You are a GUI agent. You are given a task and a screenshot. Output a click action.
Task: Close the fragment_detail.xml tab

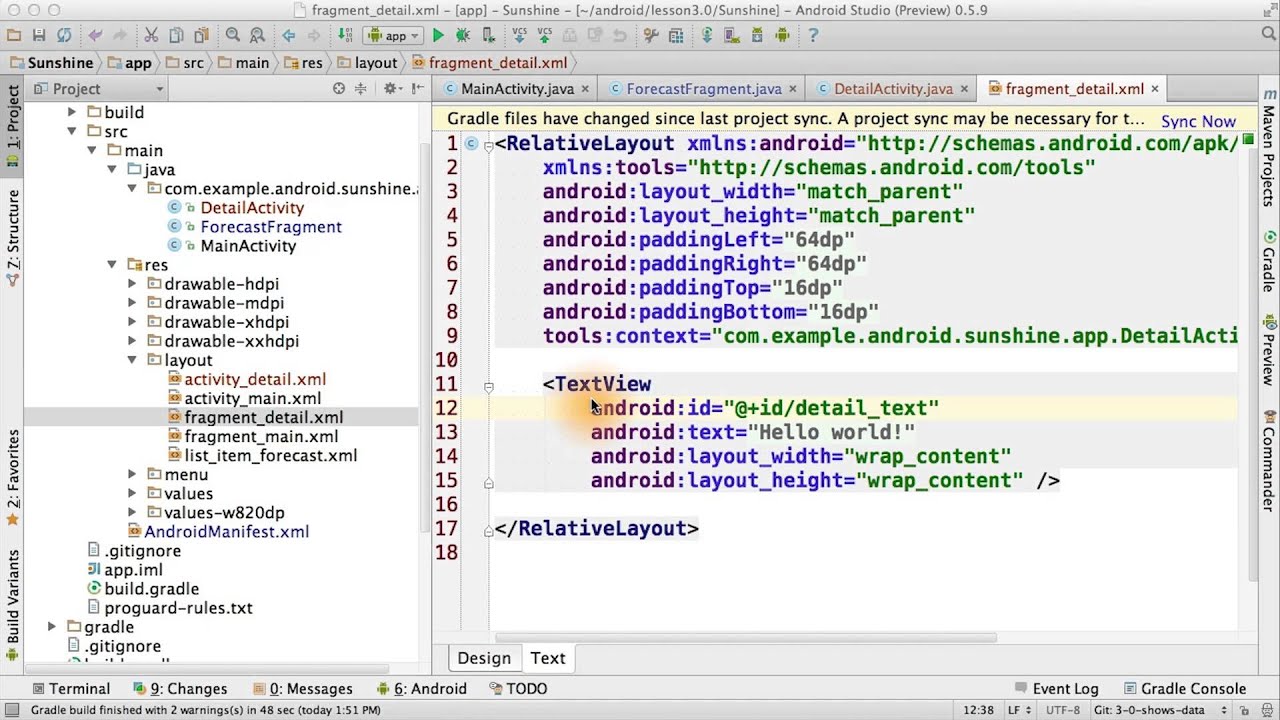click(x=1154, y=89)
